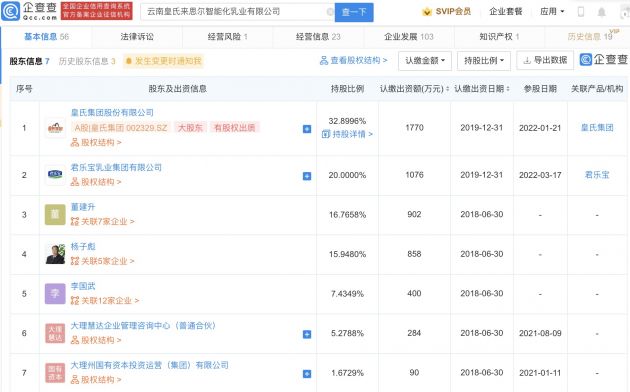
Task: Open 董建升 shareholder link
Action: (83, 207)
